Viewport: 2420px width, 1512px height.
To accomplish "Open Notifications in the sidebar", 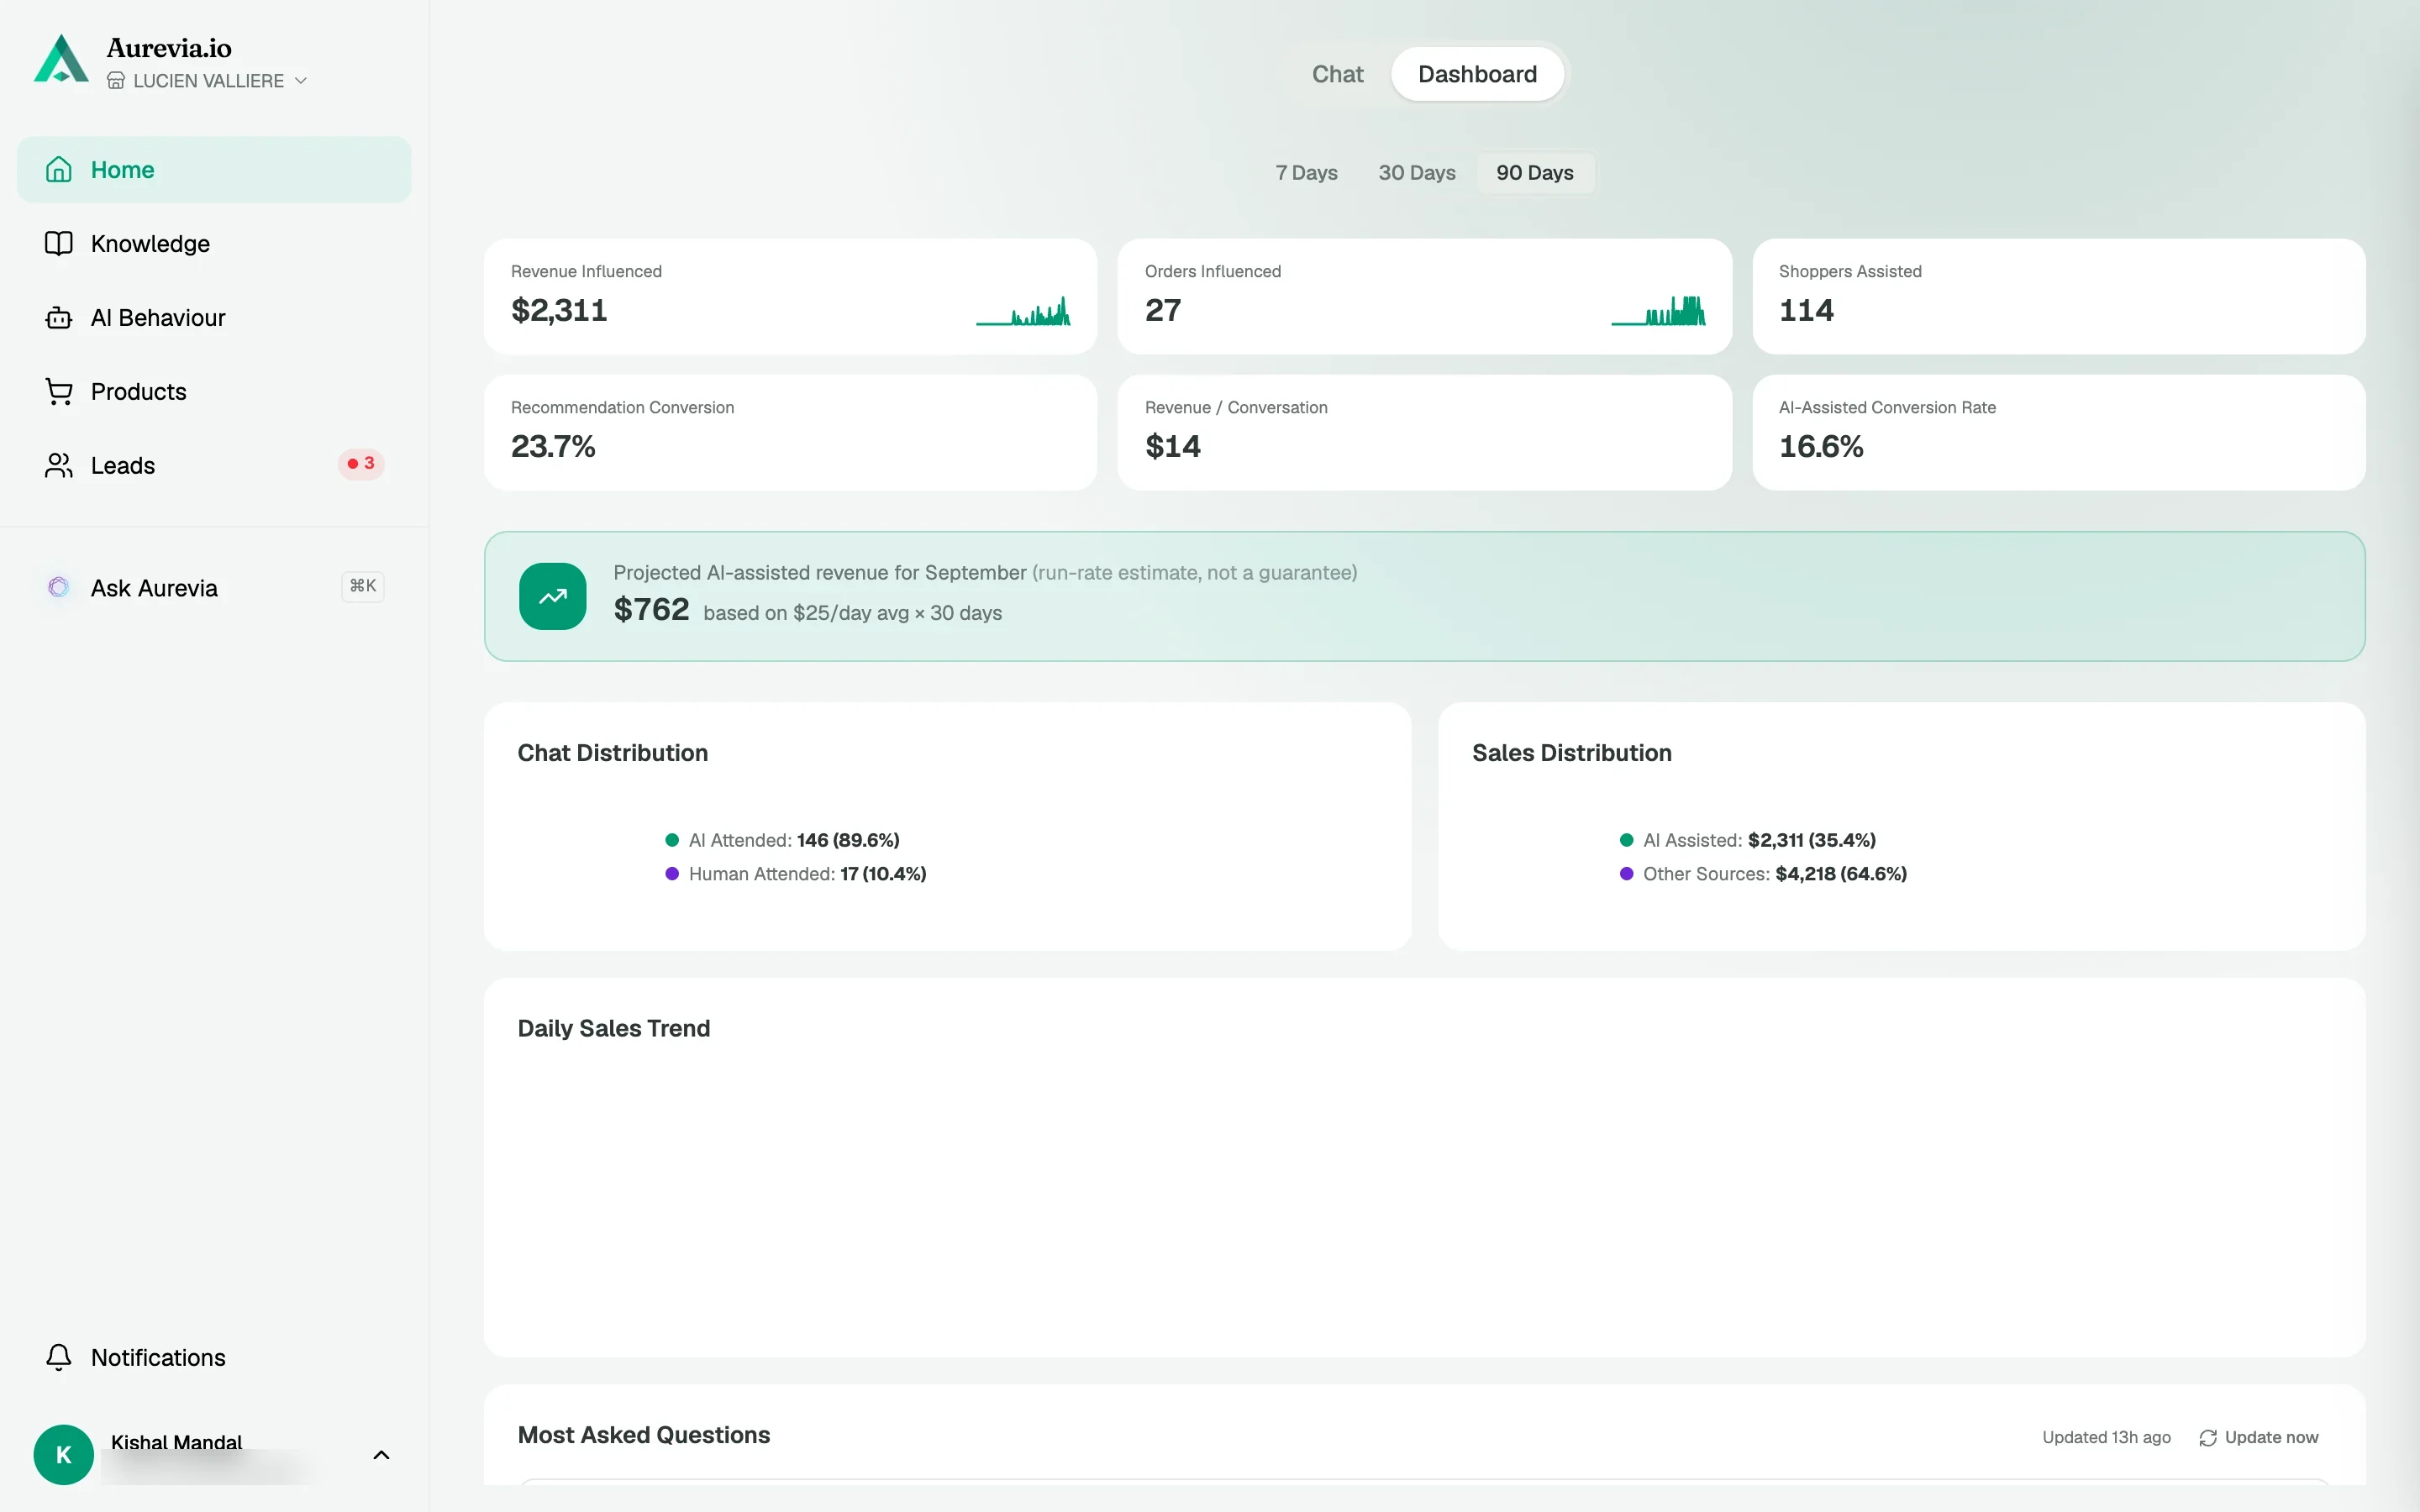I will point(214,1357).
